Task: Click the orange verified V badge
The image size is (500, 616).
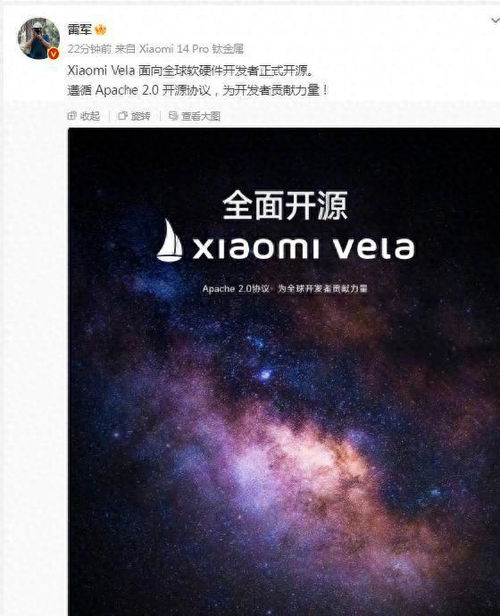Action: click(x=53, y=54)
